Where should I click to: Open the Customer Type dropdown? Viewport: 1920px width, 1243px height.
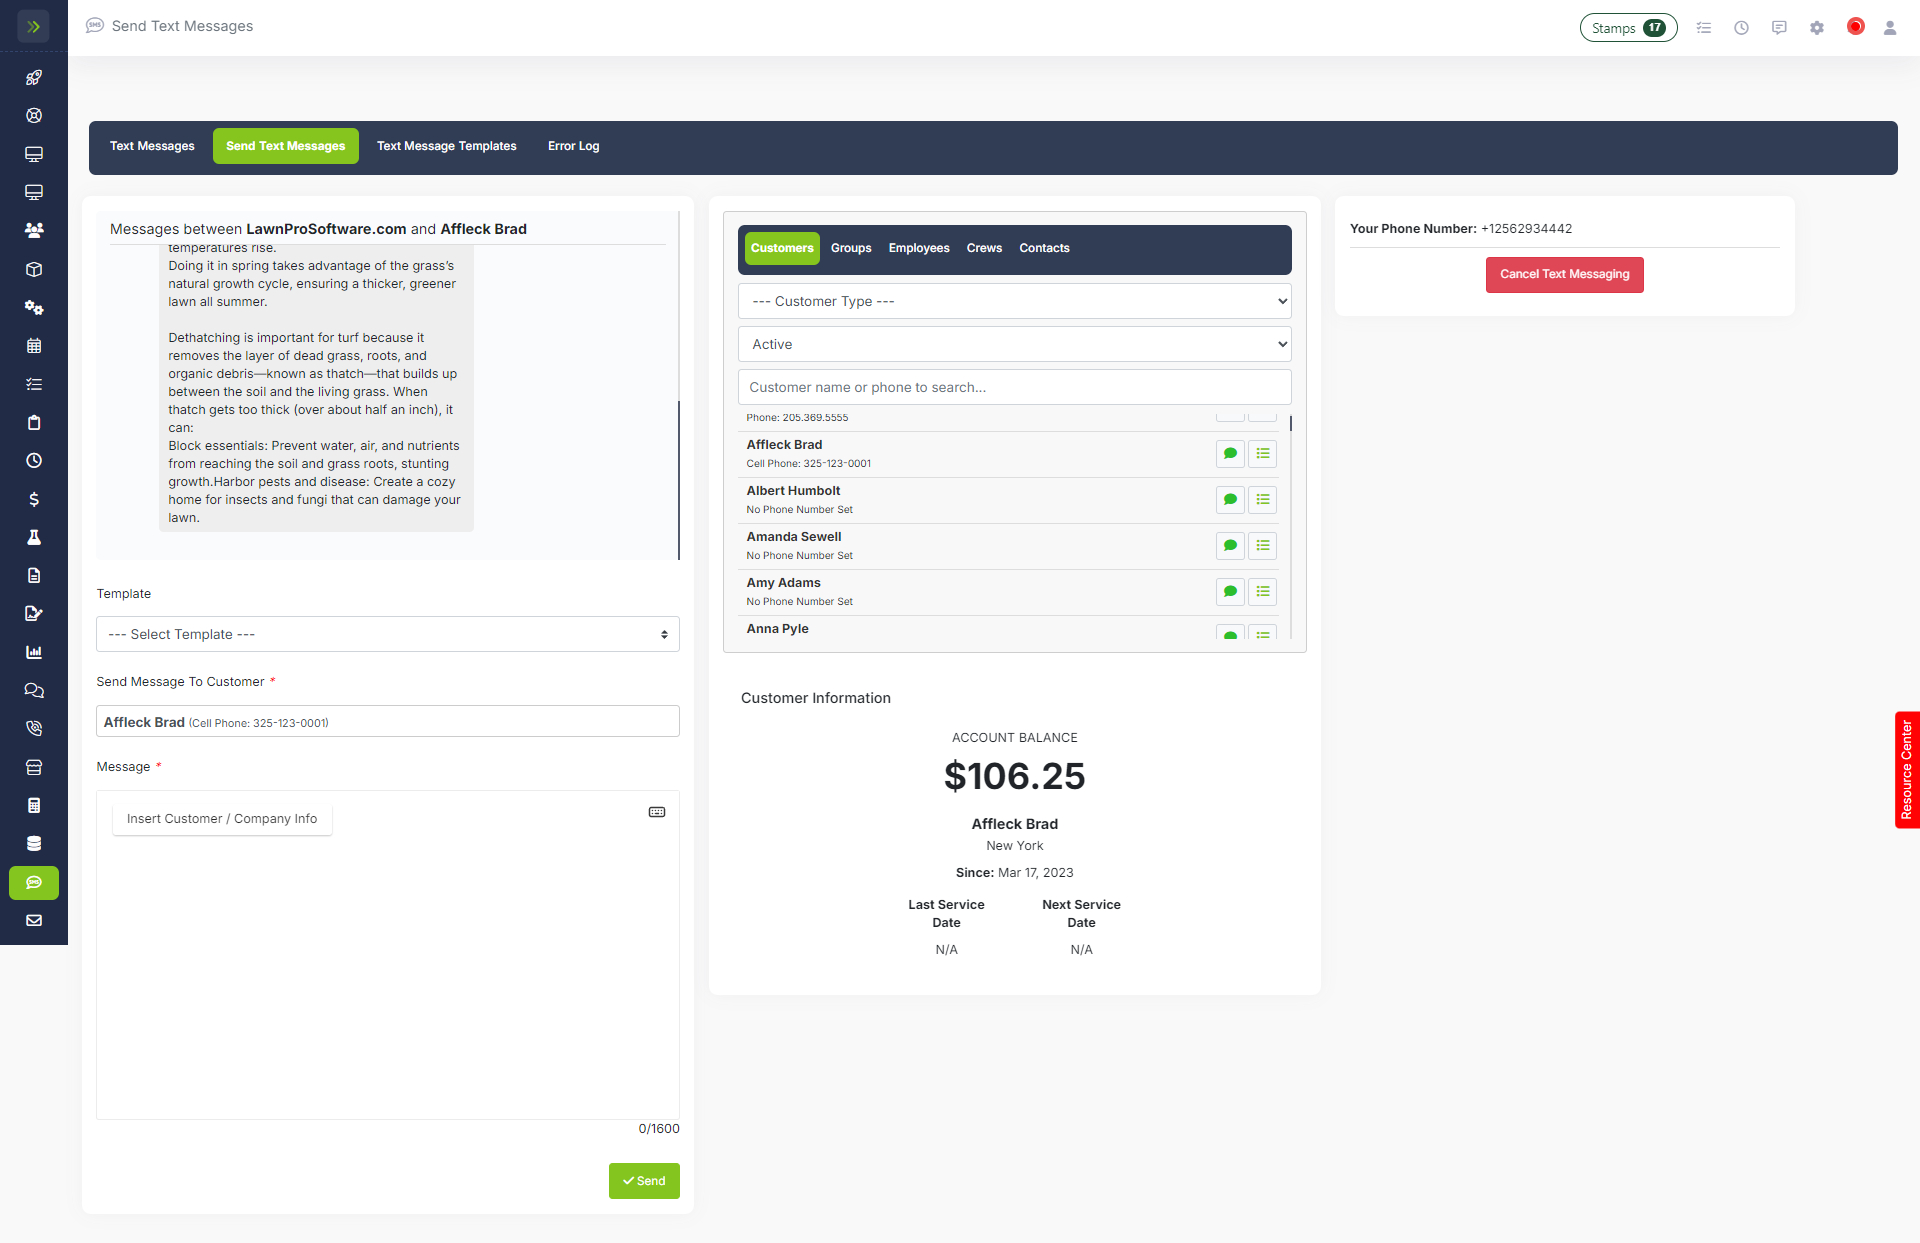coord(1014,301)
